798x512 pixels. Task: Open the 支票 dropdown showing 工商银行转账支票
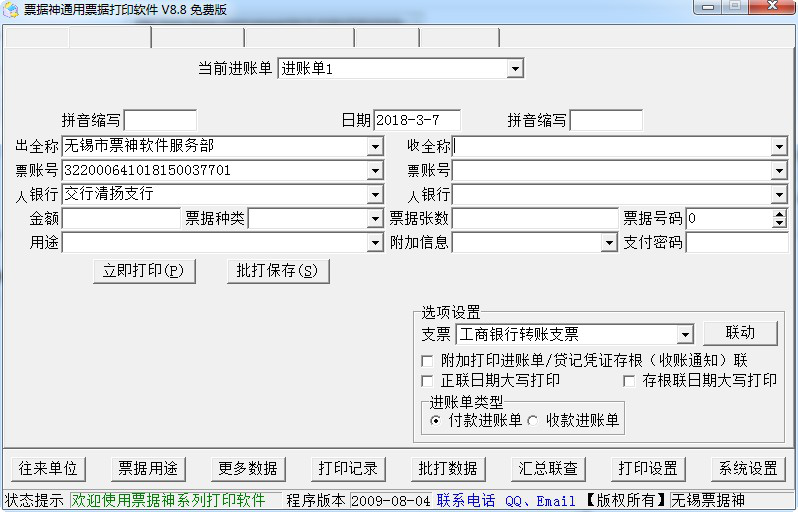coord(686,335)
